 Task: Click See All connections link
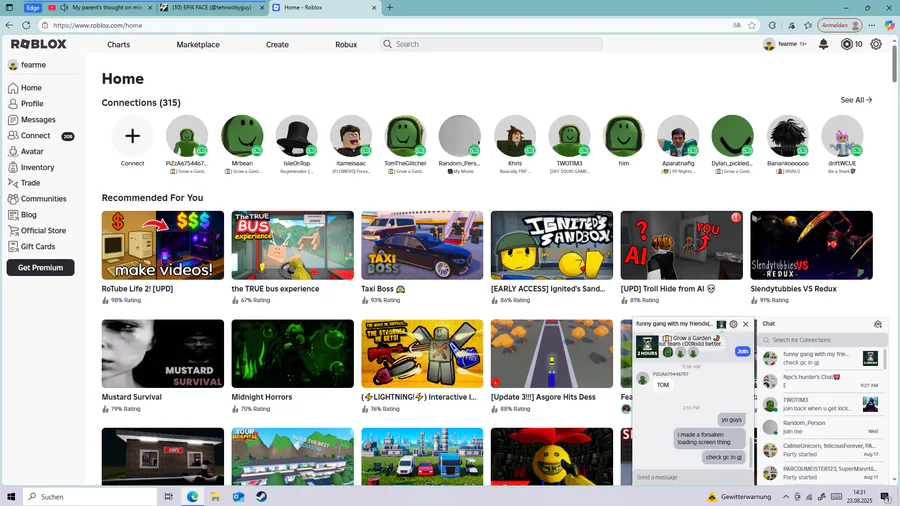pyautogui.click(x=856, y=100)
